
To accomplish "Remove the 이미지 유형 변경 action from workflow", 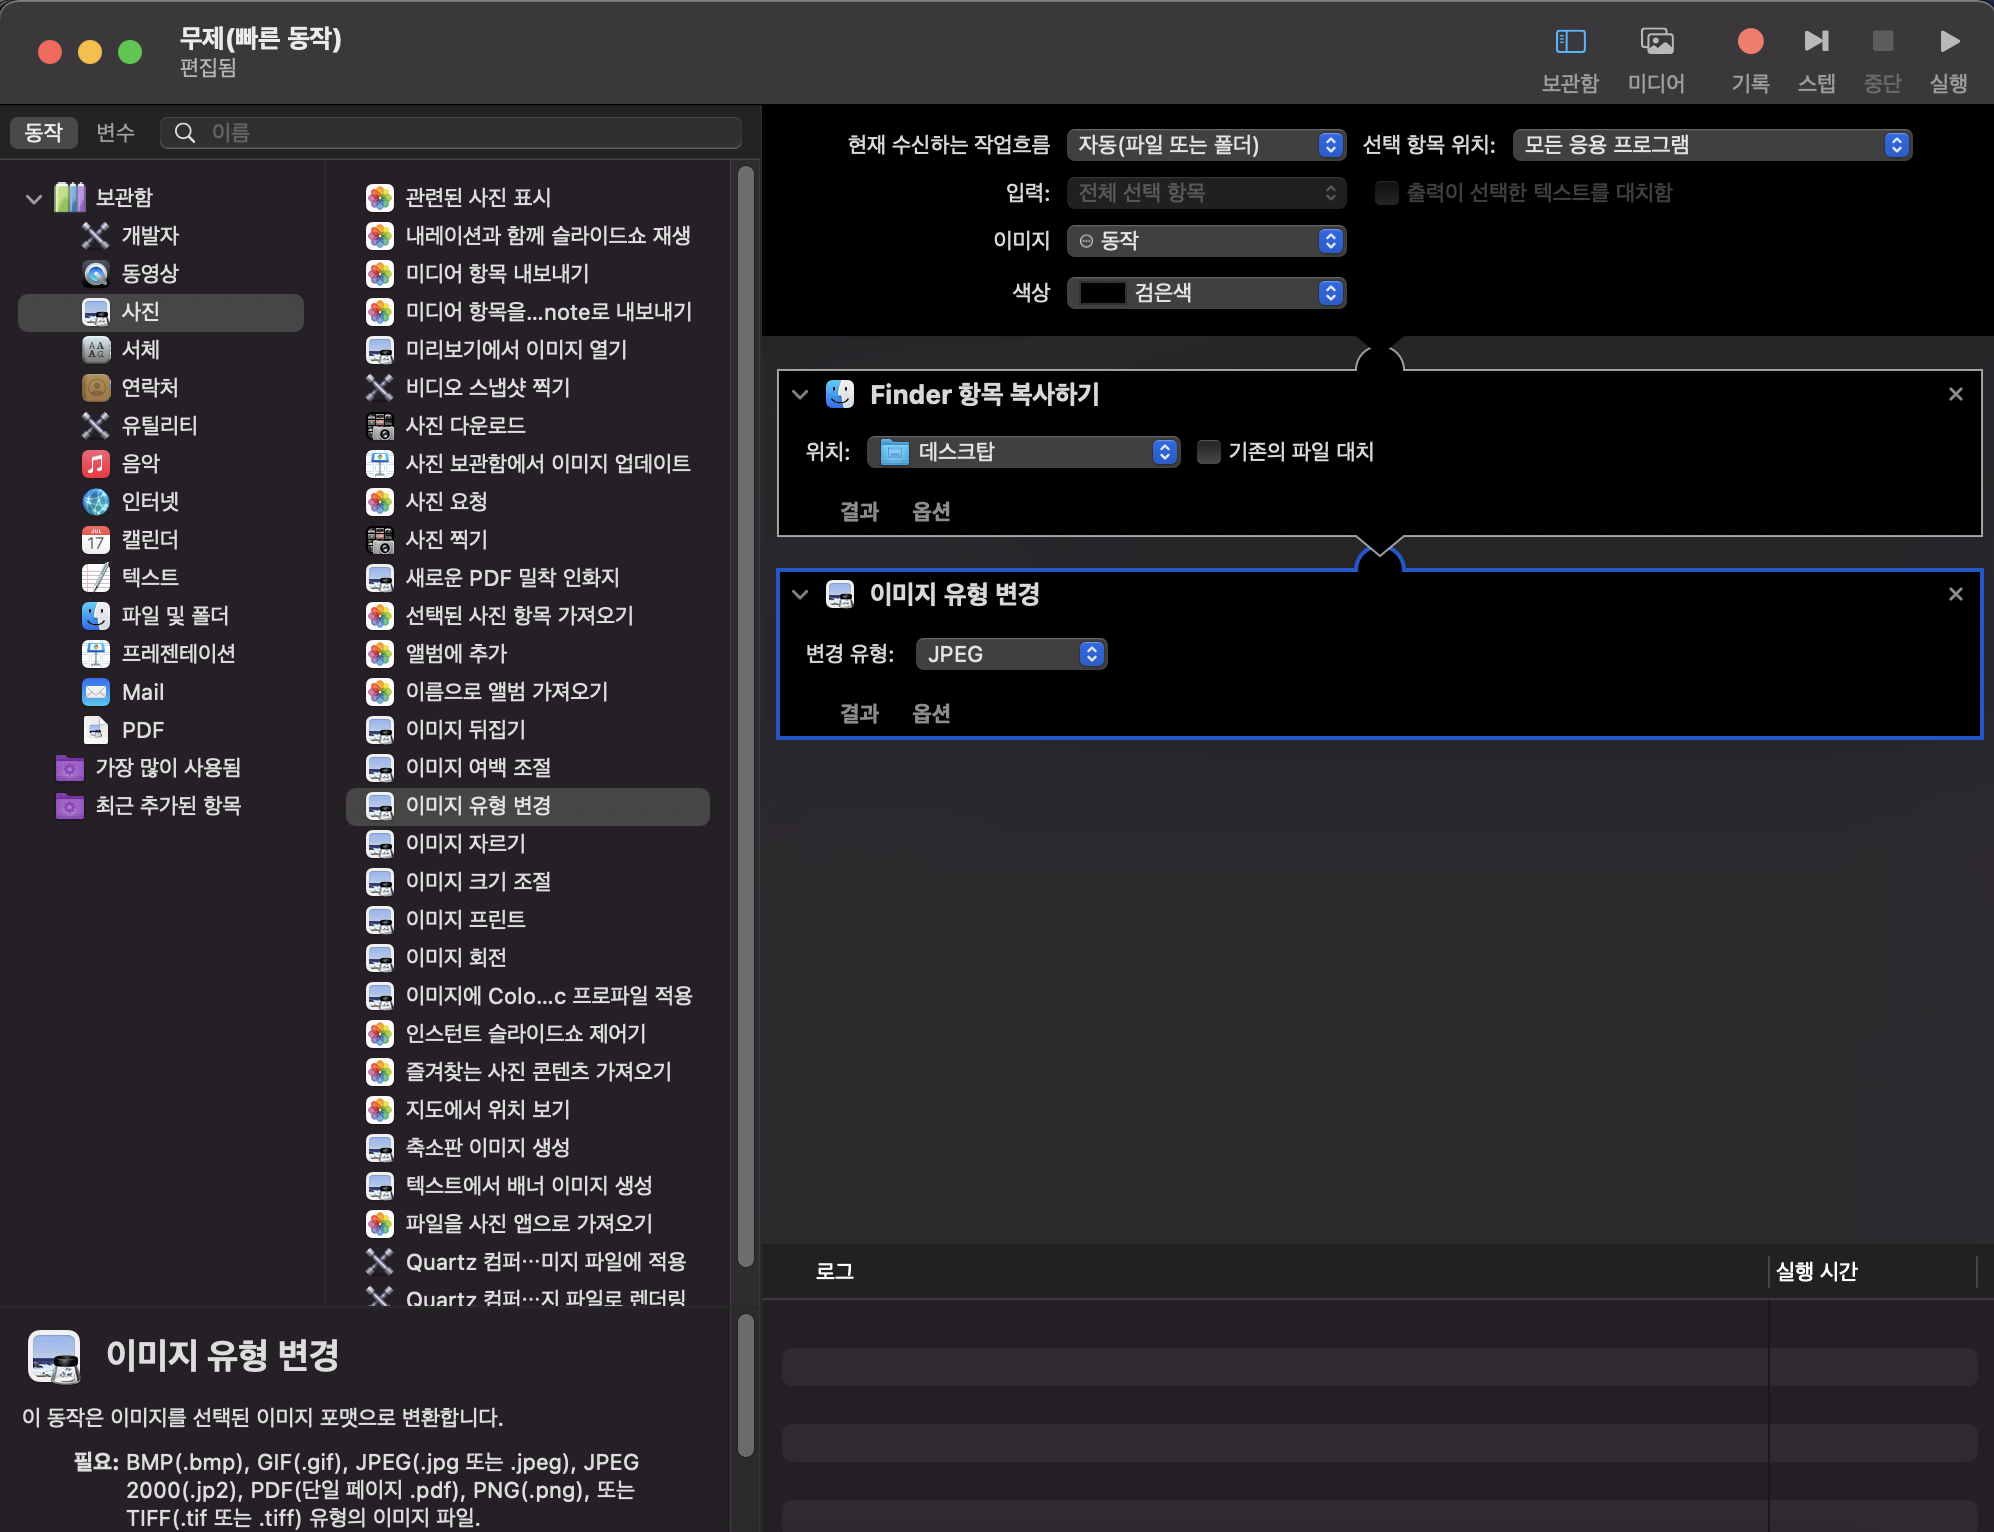I will [1956, 595].
